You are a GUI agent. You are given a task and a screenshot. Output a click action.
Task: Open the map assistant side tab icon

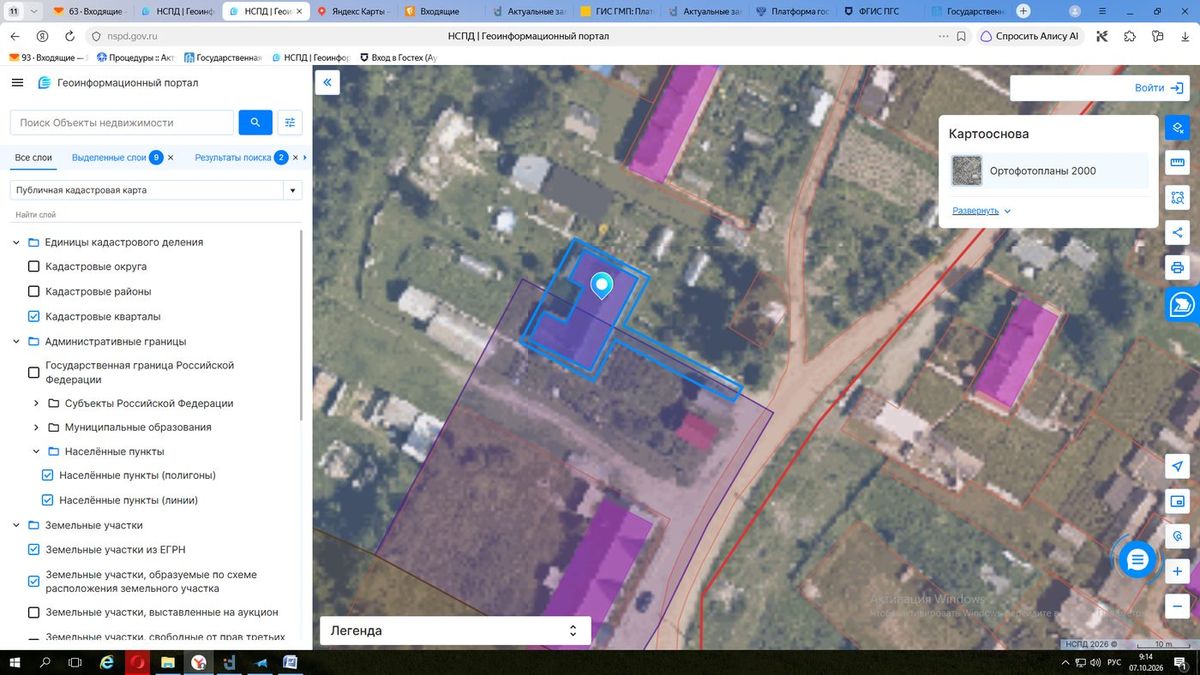pyautogui.click(x=1182, y=304)
